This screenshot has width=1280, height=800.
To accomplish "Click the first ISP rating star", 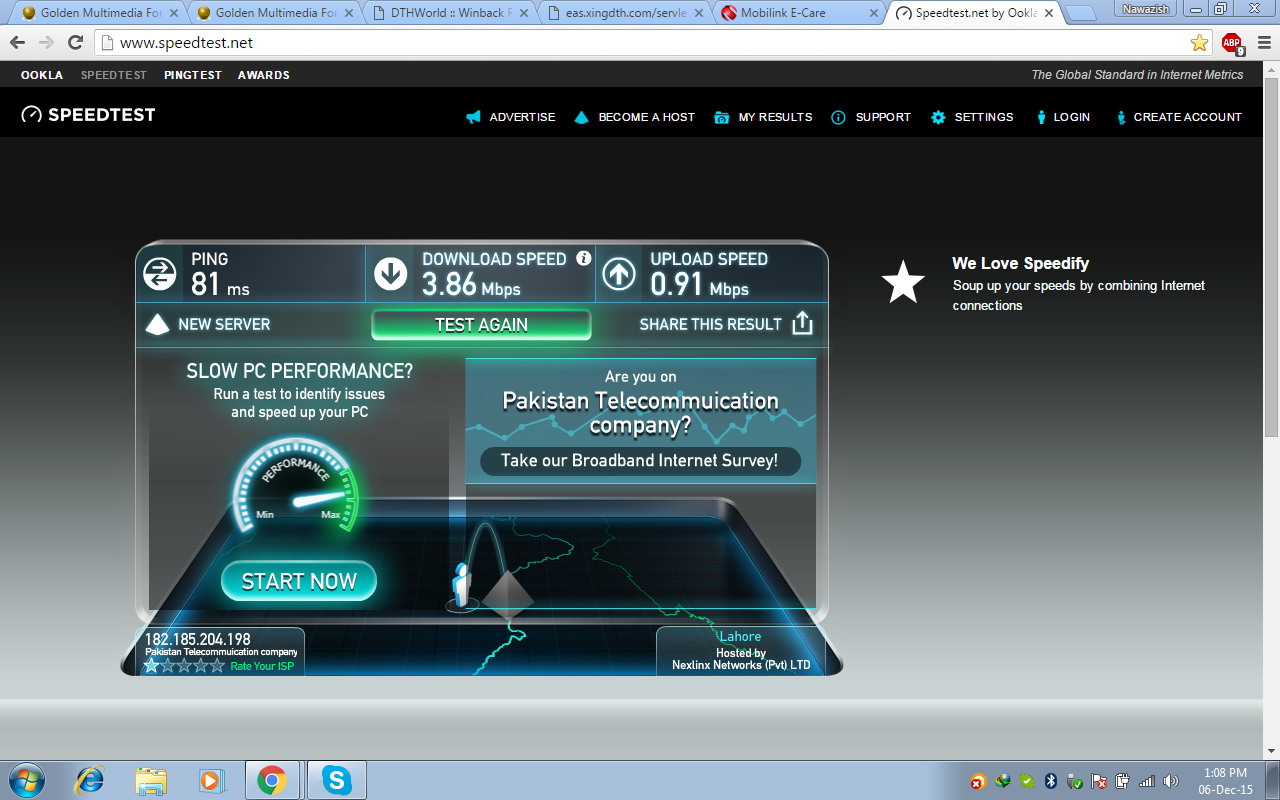I will (152, 666).
